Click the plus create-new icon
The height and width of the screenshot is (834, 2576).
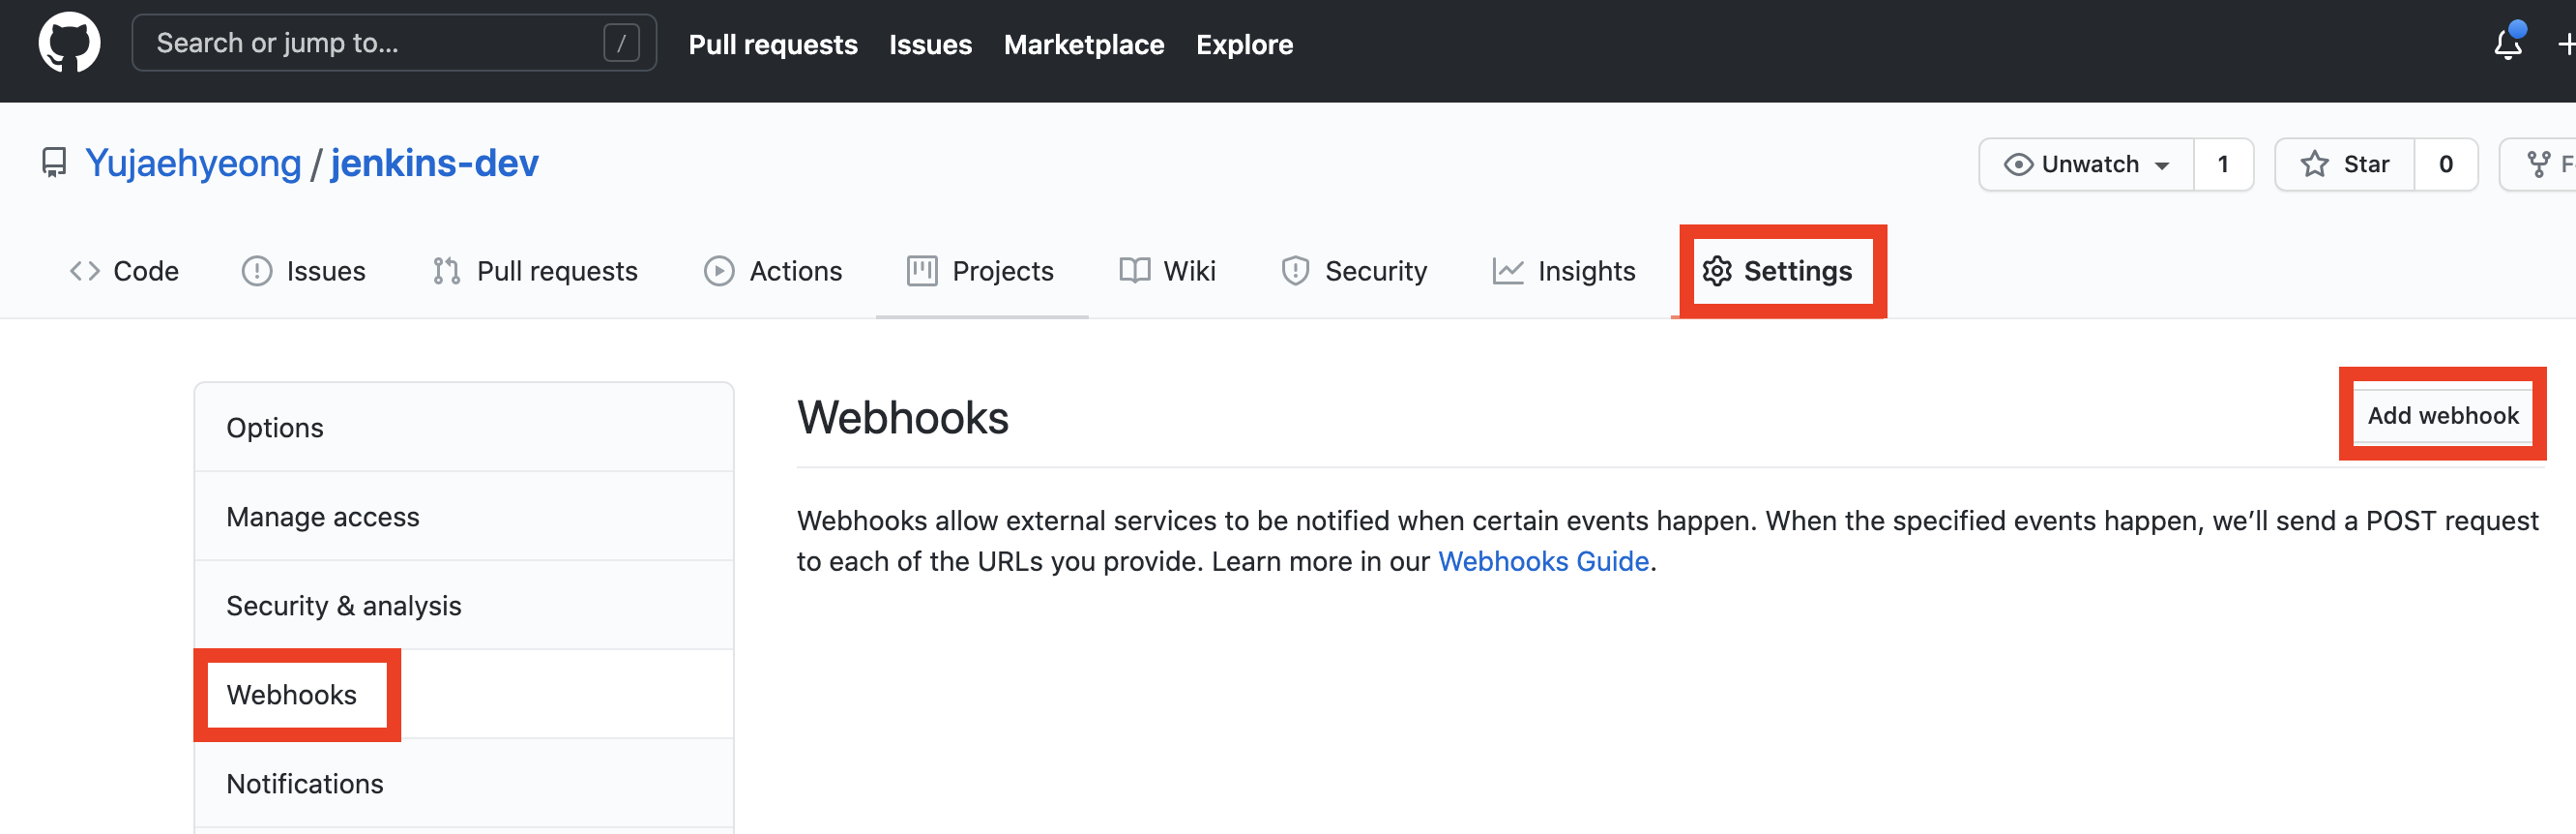click(2566, 44)
